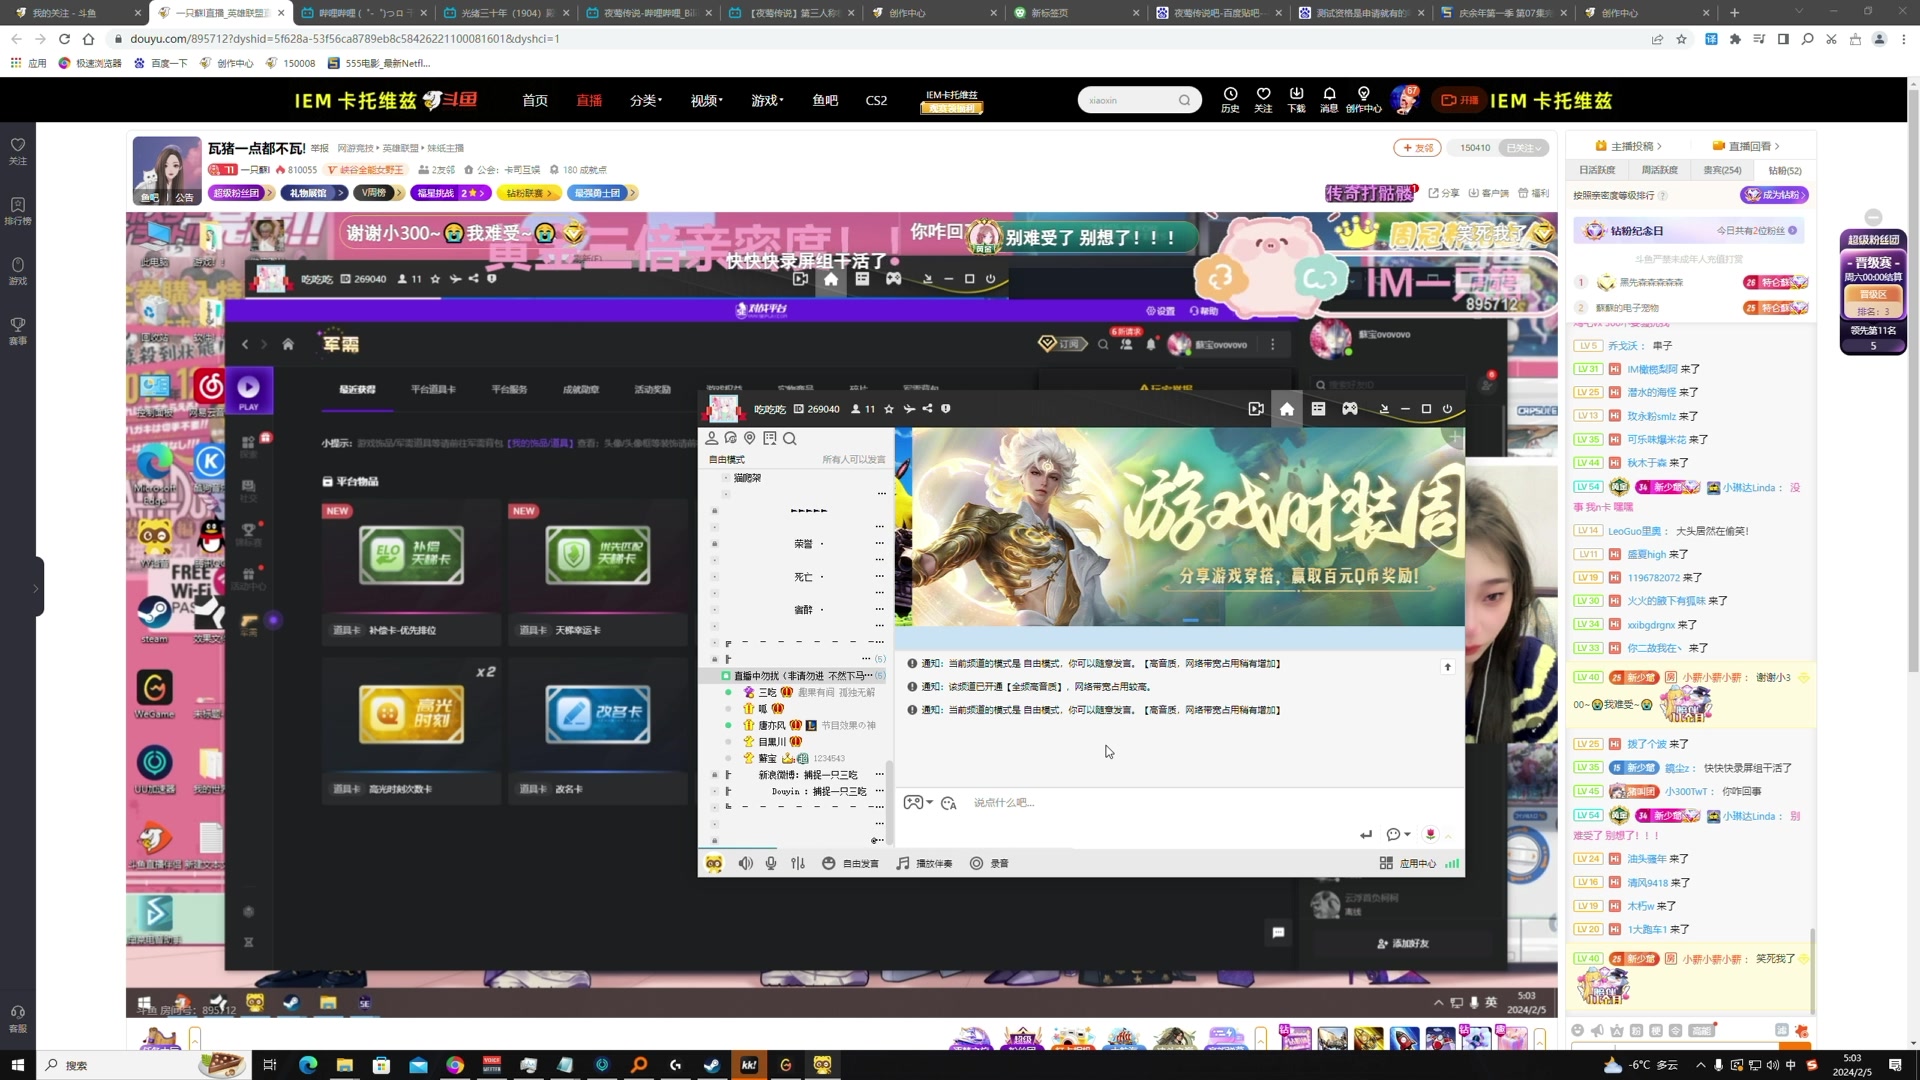
Task: Mute the microphone in the voice toolbar
Action: [x=771, y=863]
